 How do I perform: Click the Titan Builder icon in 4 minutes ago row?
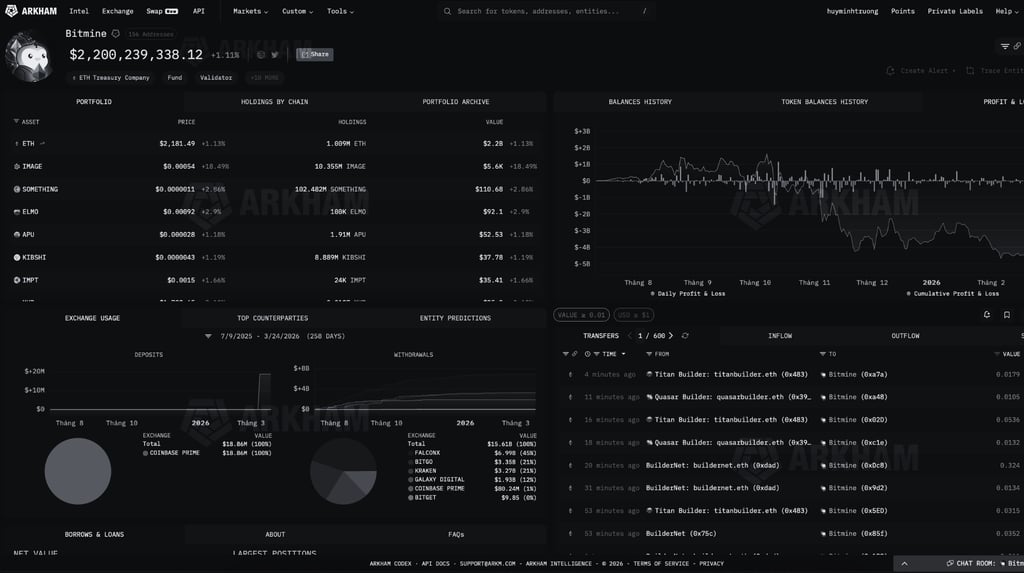(x=649, y=374)
